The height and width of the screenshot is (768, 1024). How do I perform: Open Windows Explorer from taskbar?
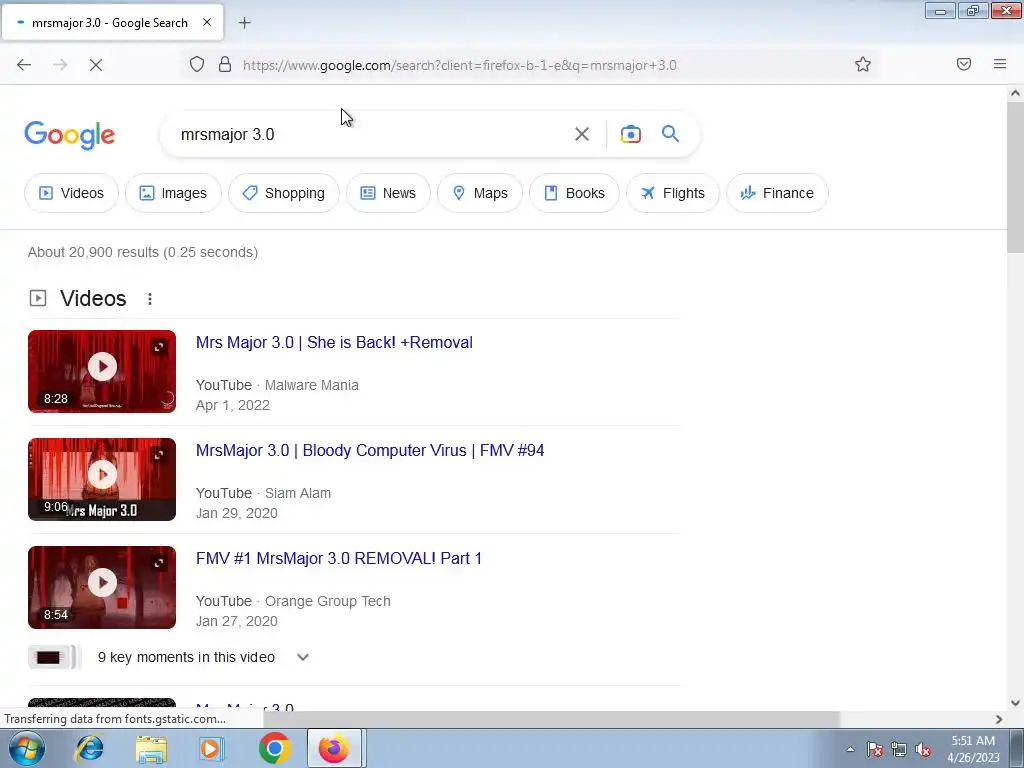[151, 748]
